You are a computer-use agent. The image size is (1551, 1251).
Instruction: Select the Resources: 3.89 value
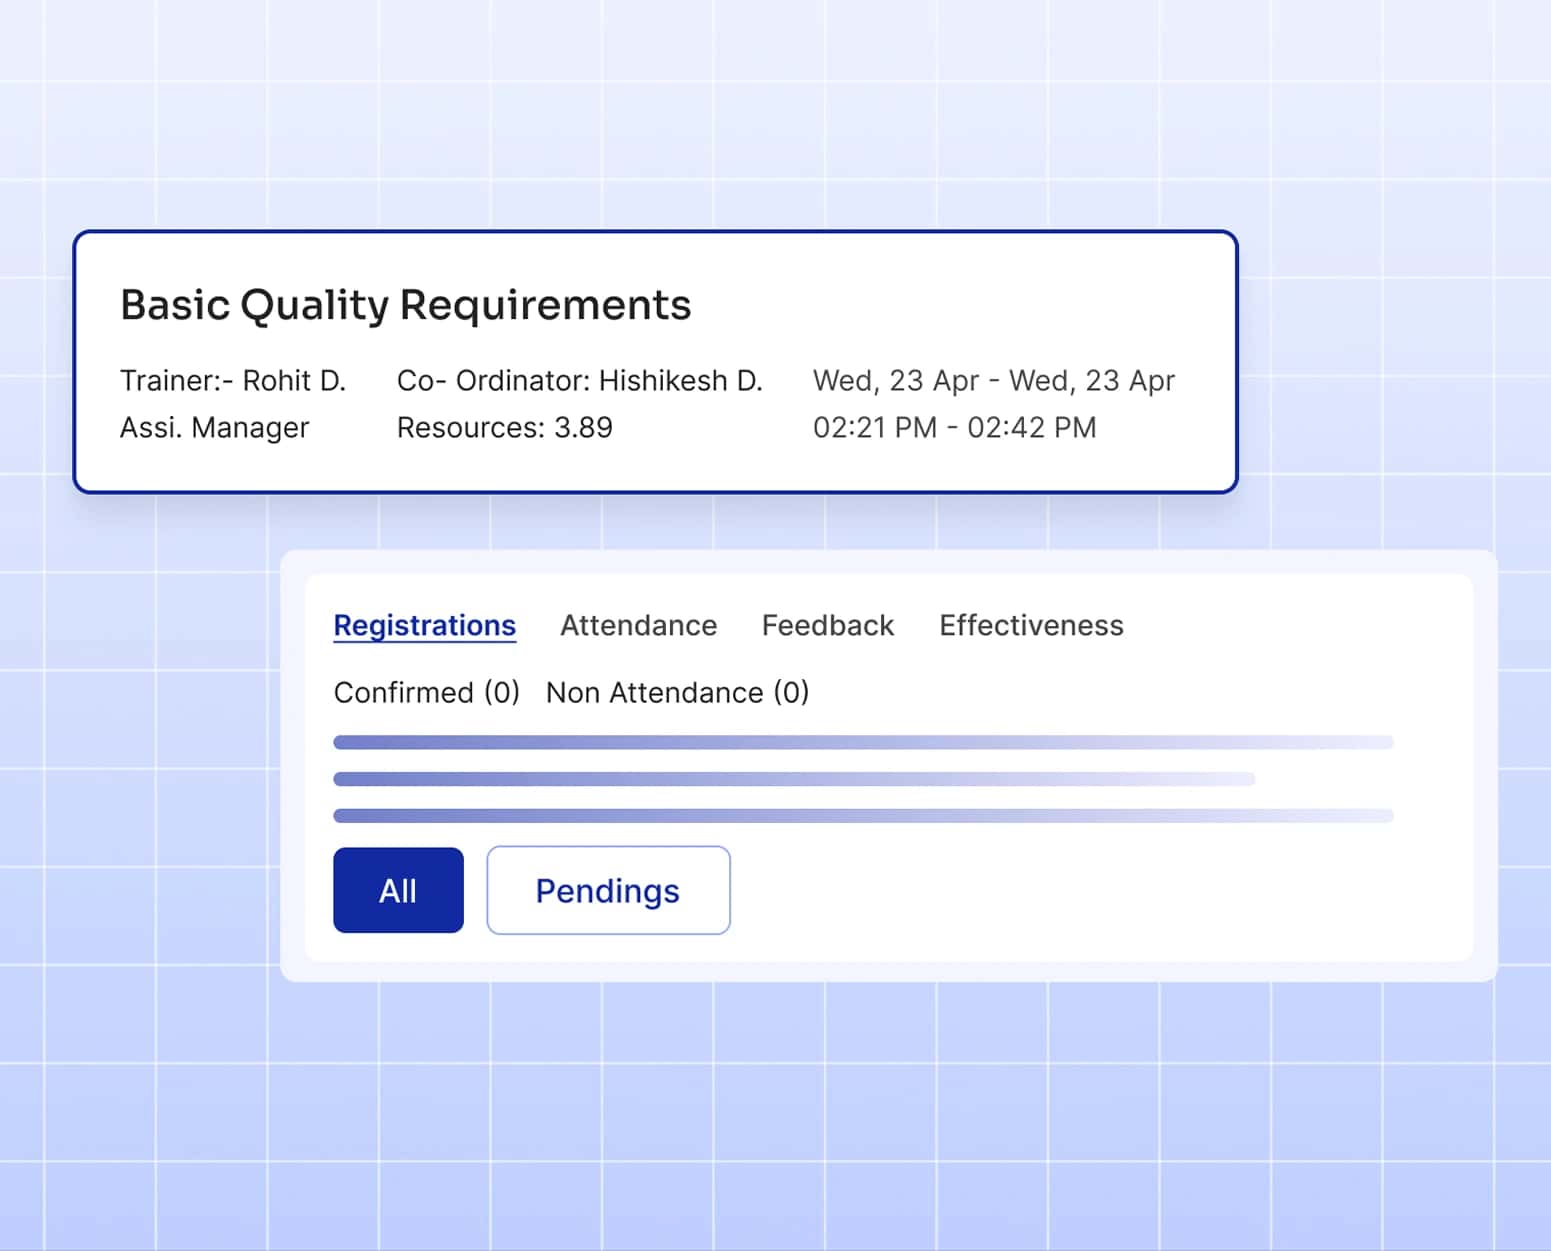click(x=504, y=427)
